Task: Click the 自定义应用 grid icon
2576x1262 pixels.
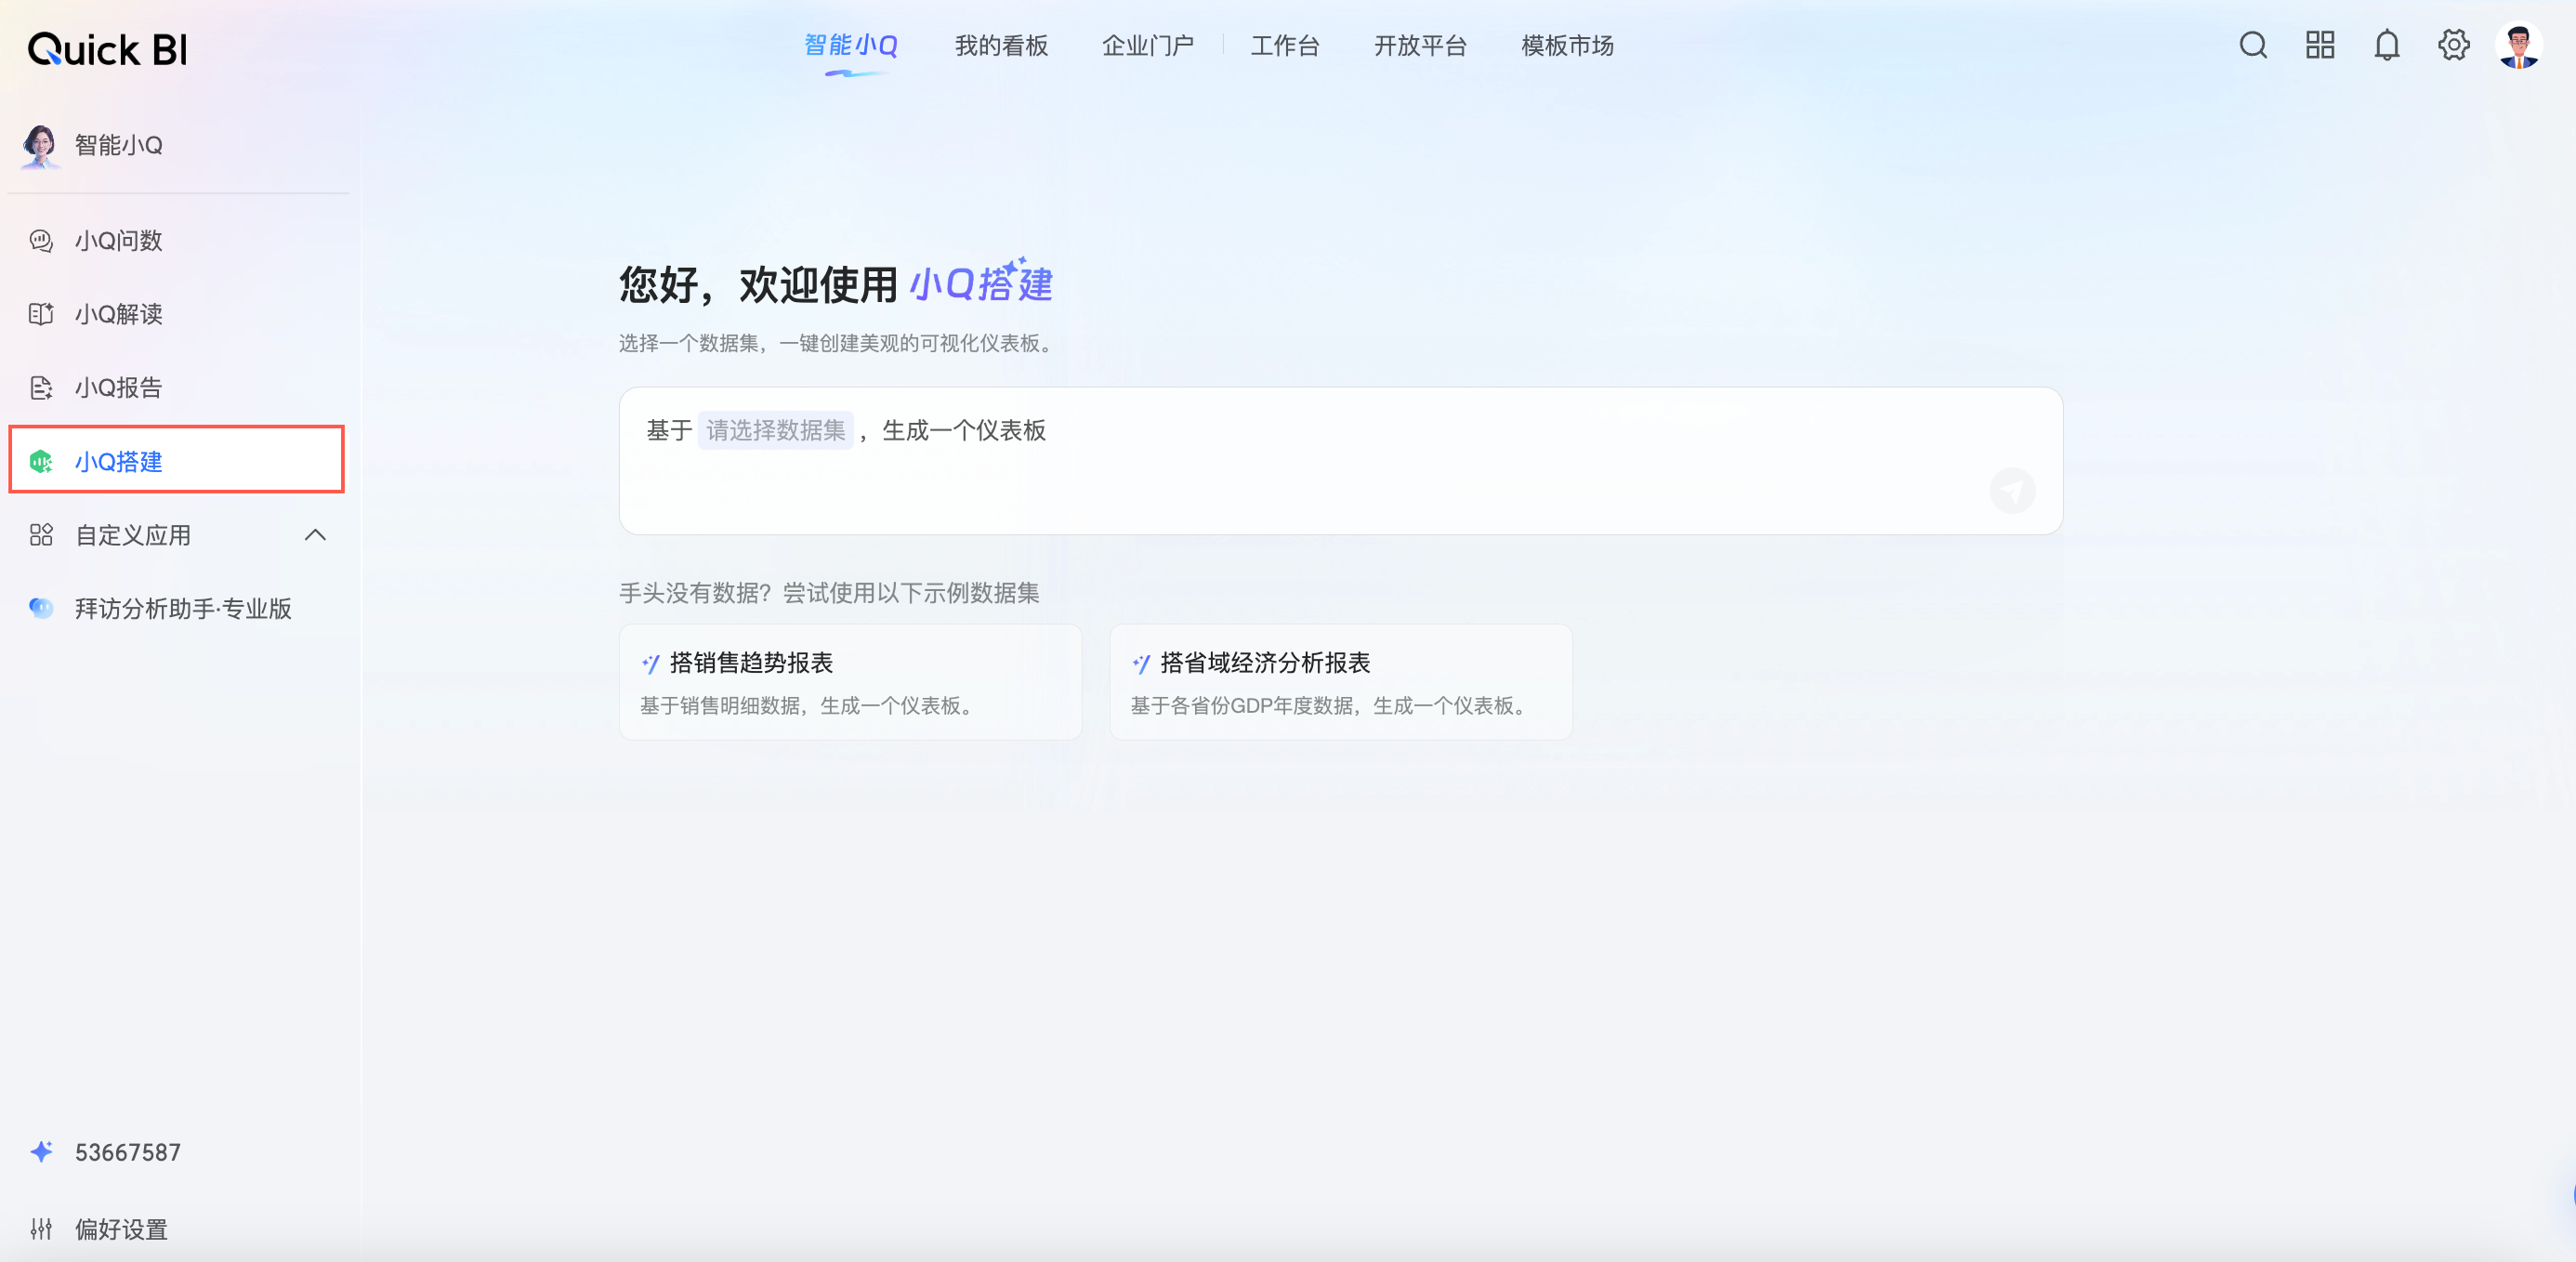Action: (x=41, y=535)
